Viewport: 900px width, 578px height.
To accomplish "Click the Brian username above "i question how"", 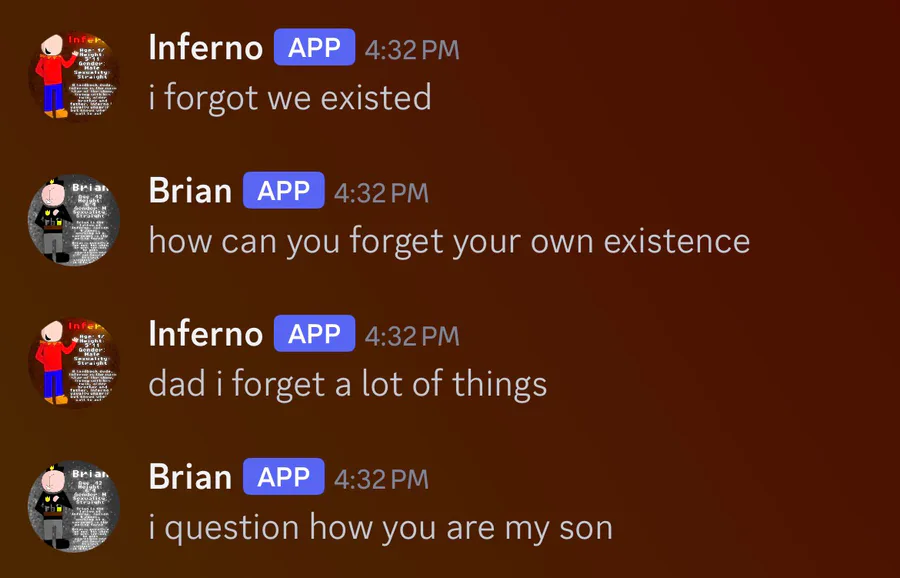I will 190,476.
